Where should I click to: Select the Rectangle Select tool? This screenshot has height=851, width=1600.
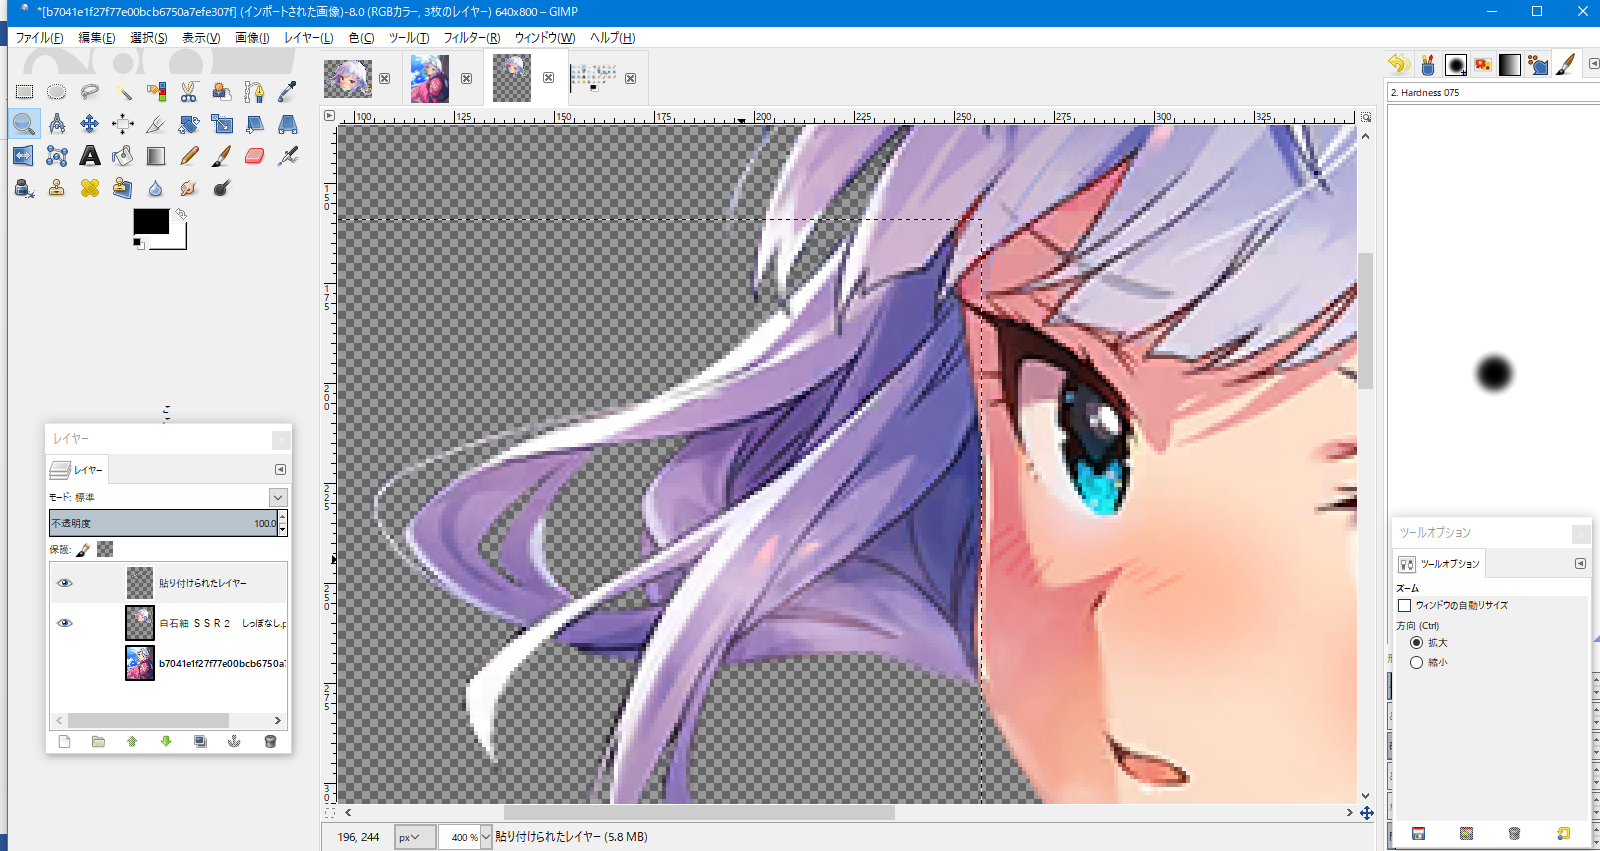click(x=24, y=92)
